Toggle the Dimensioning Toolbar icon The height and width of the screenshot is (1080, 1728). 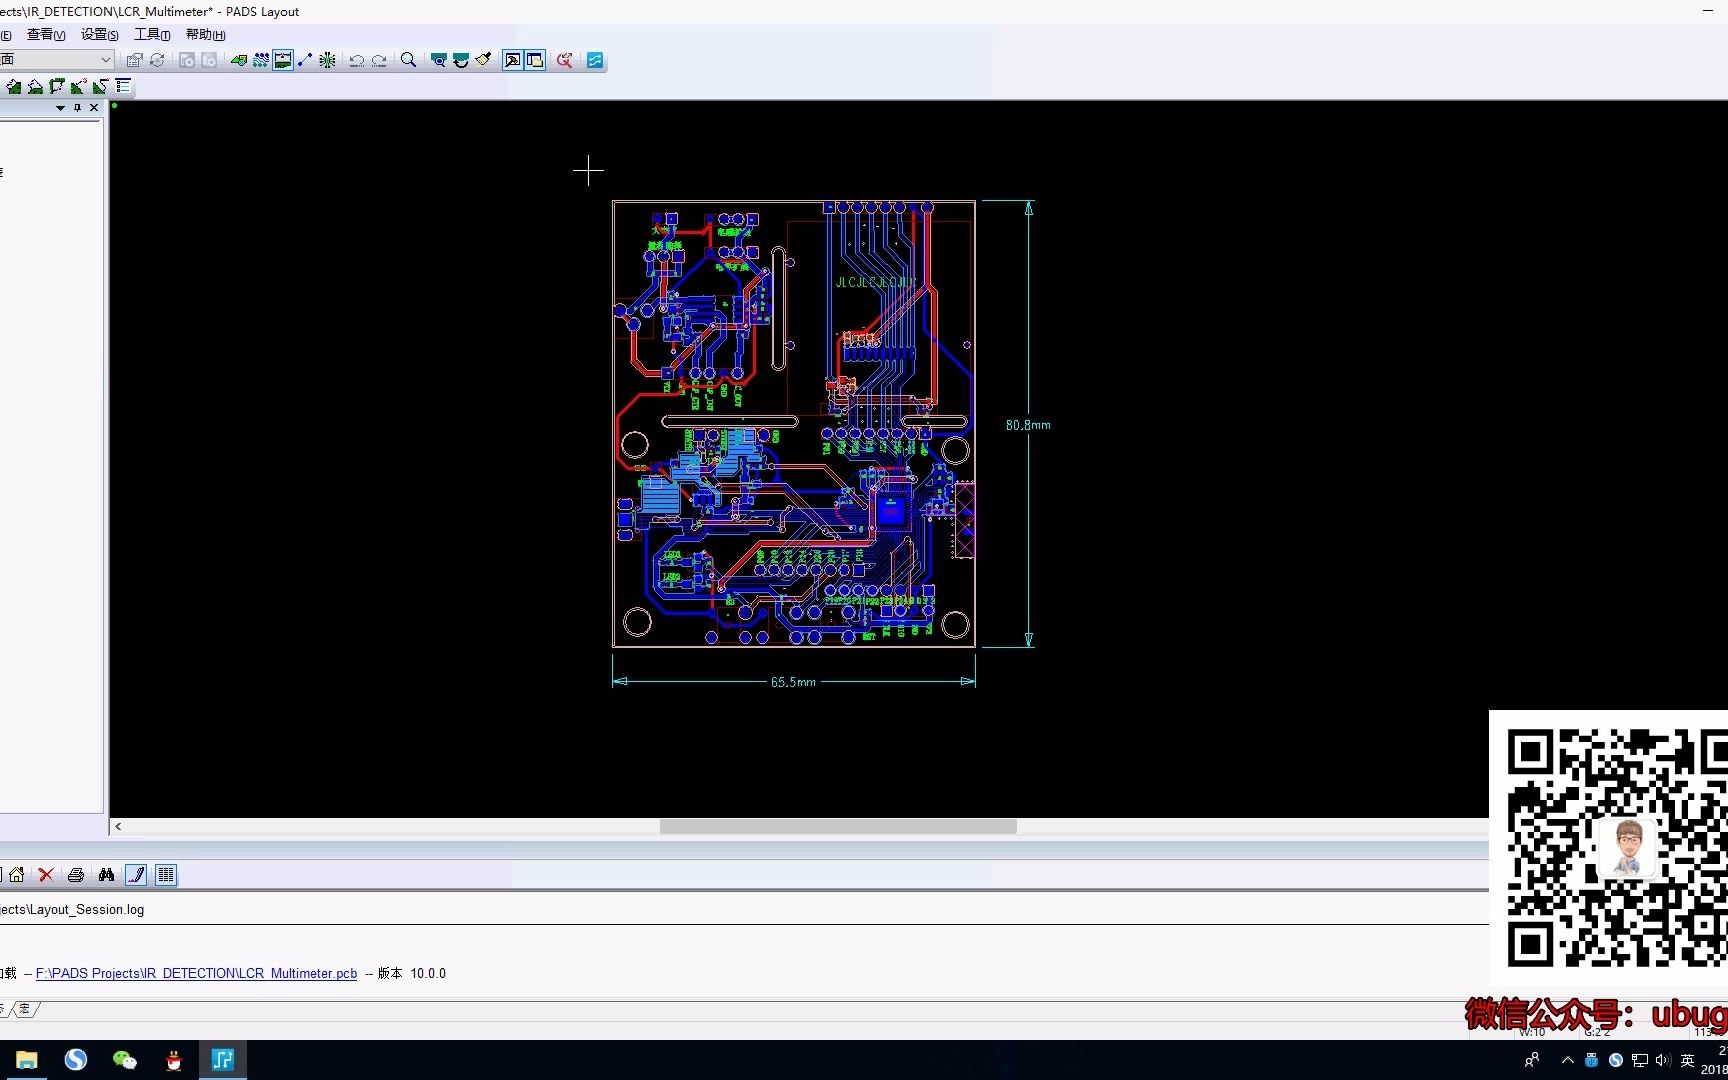pyautogui.click(x=283, y=60)
